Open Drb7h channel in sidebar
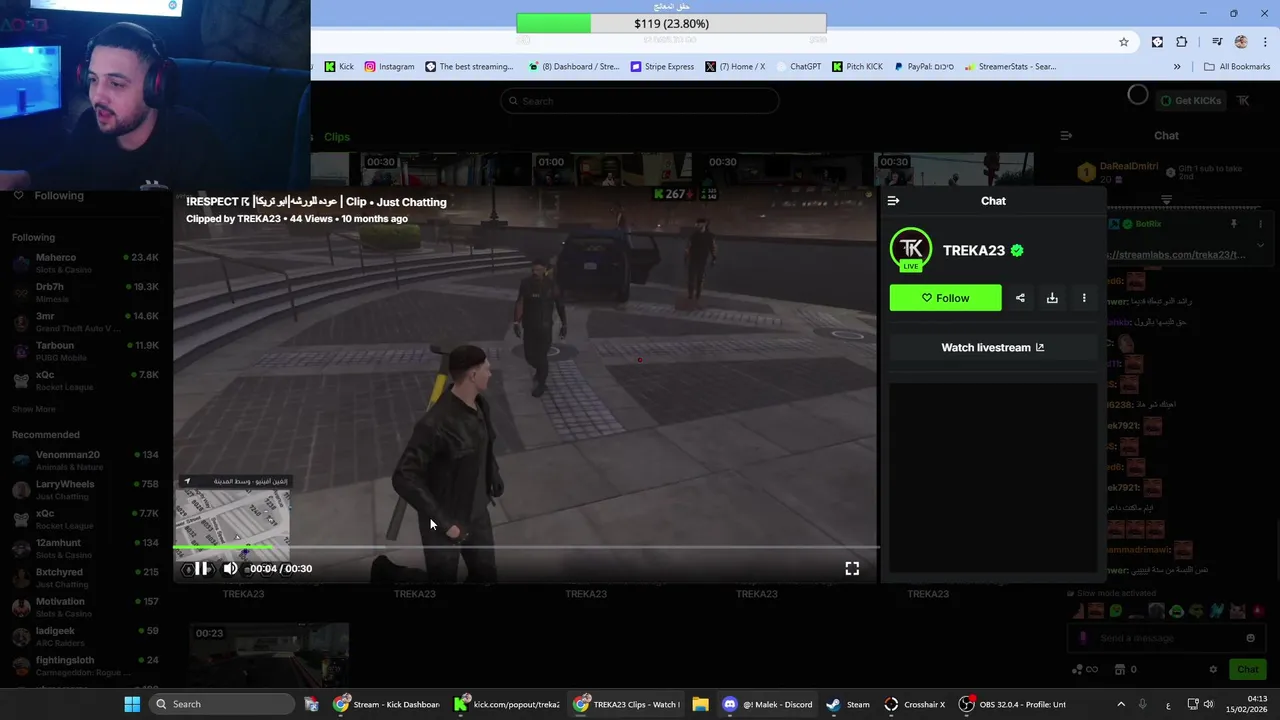Image resolution: width=1280 pixels, height=720 pixels. [85, 292]
